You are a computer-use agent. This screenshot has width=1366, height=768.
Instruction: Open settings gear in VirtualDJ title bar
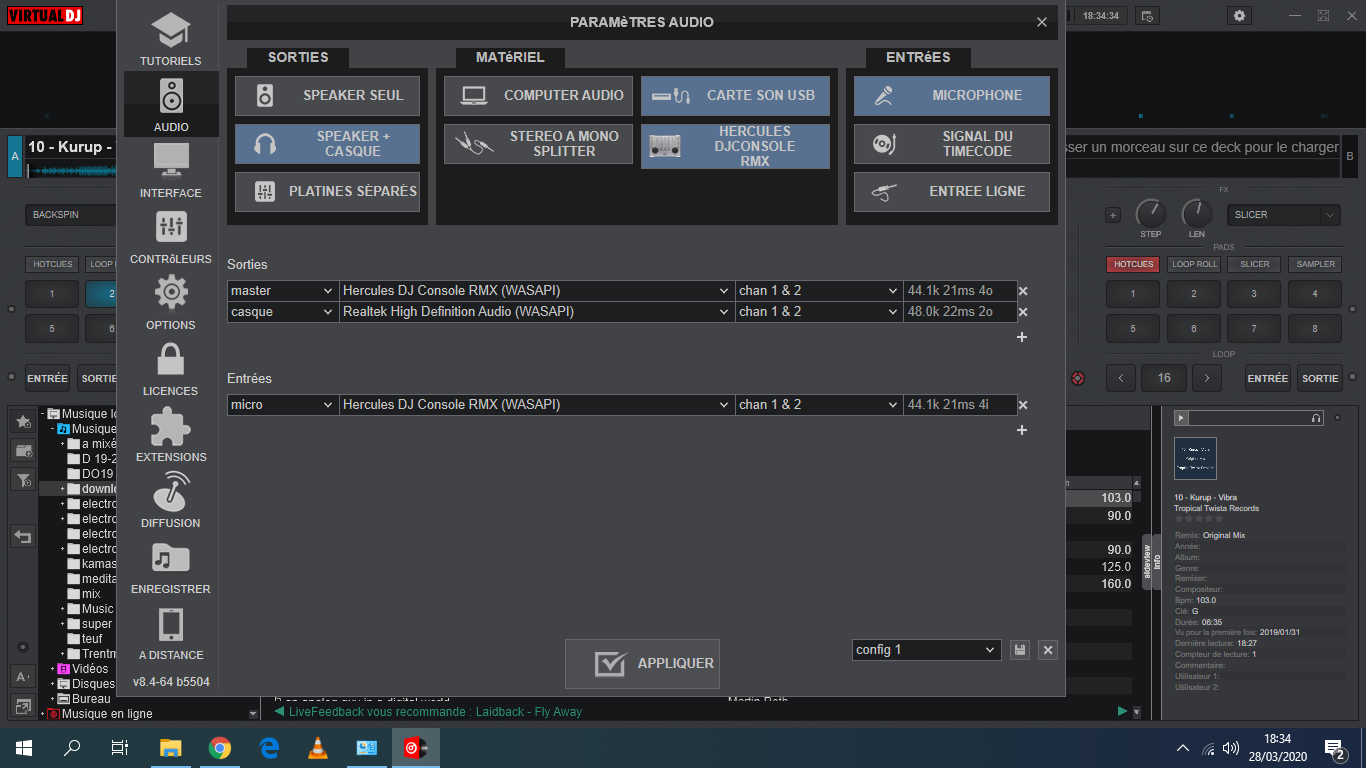1240,16
